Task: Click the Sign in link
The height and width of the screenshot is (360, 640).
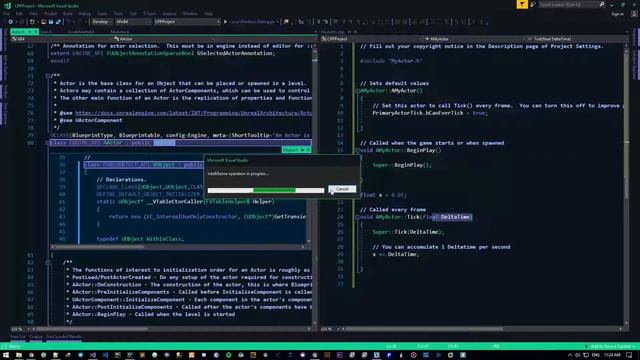Action: [618, 14]
